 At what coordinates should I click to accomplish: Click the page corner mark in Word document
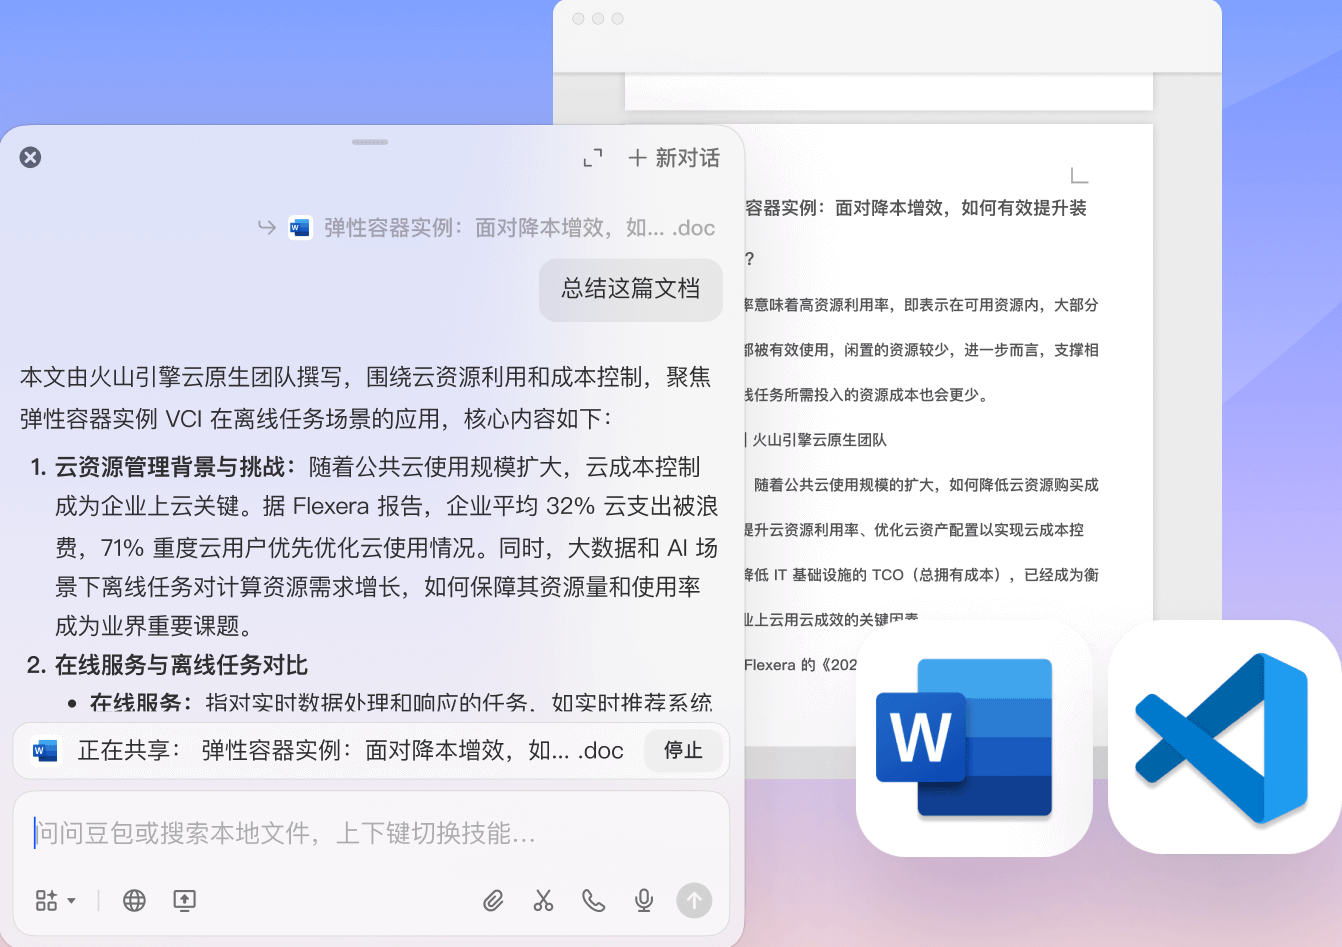point(1079,176)
